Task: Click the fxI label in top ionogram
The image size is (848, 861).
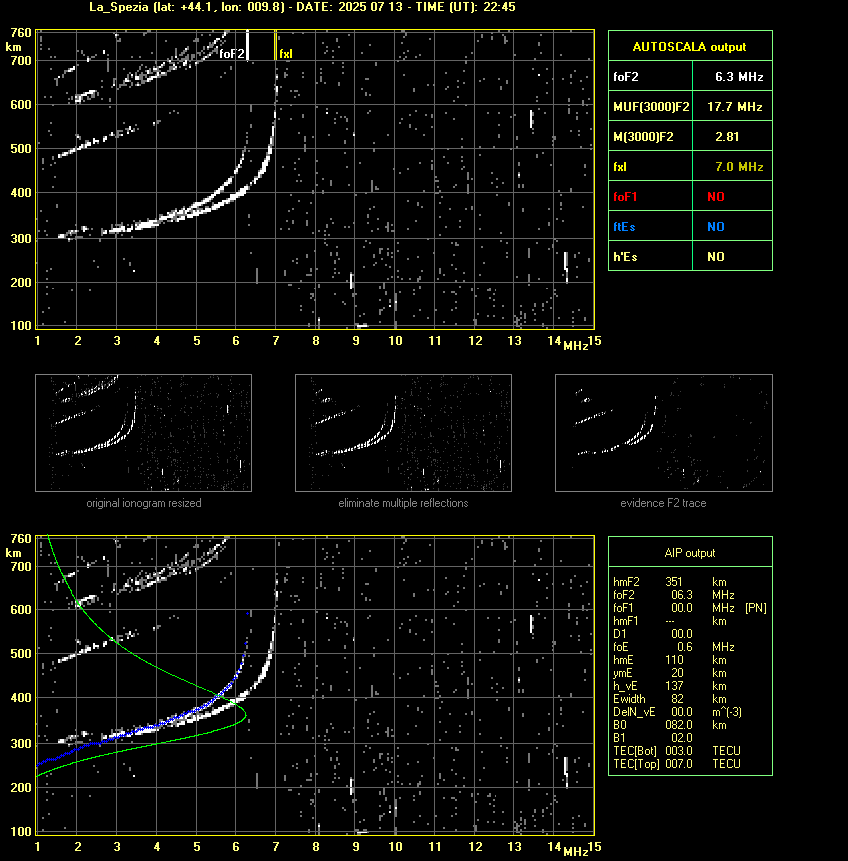Action: [286, 54]
